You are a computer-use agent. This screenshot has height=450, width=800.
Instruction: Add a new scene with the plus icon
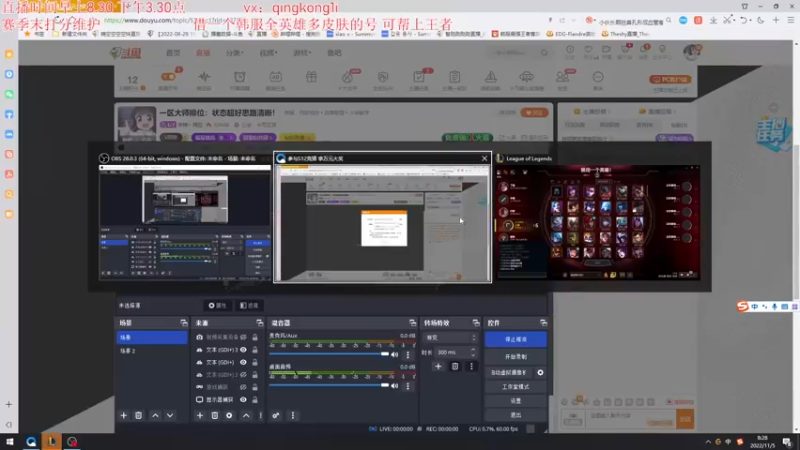pos(123,415)
